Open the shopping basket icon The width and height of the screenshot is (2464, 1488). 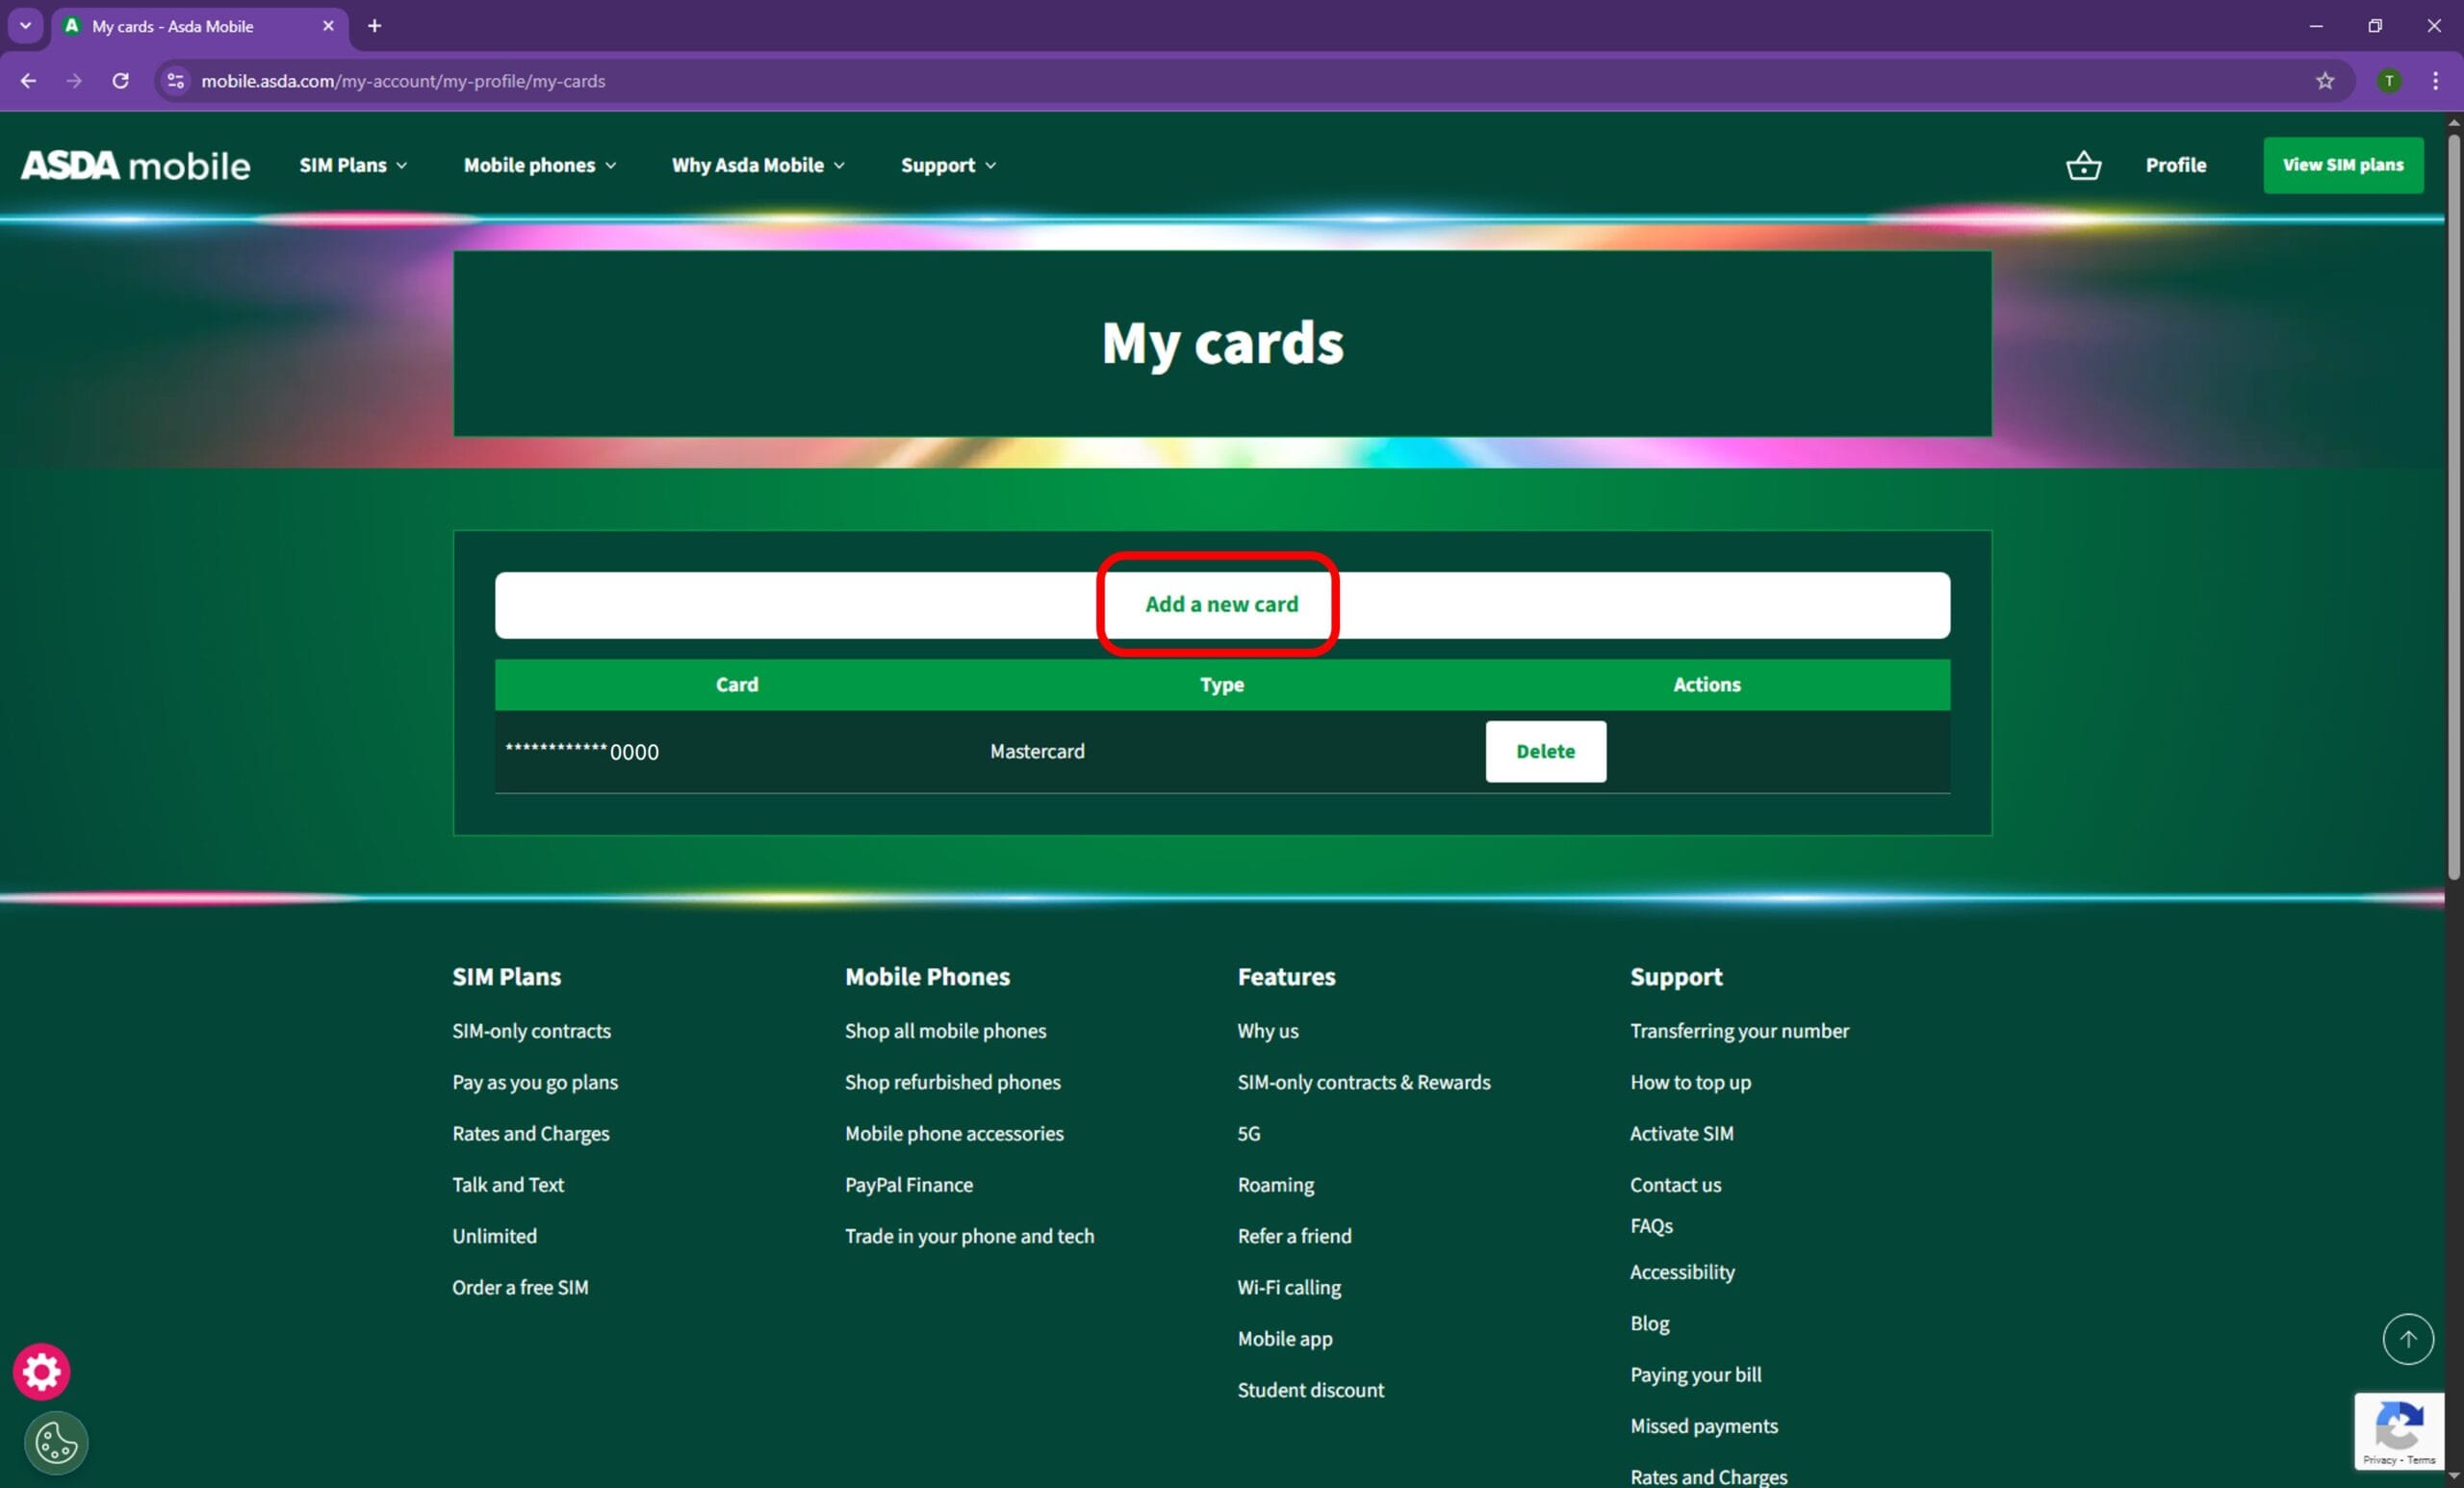2083,165
